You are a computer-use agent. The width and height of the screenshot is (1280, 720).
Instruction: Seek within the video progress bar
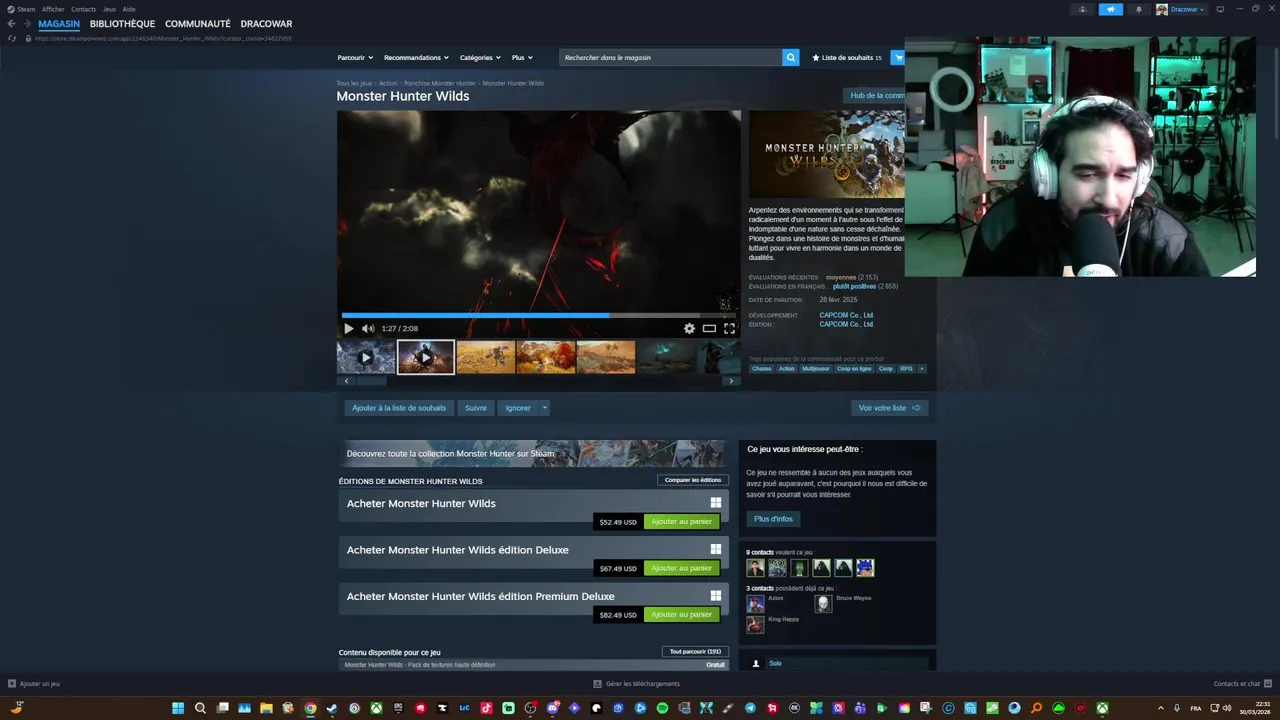point(539,315)
